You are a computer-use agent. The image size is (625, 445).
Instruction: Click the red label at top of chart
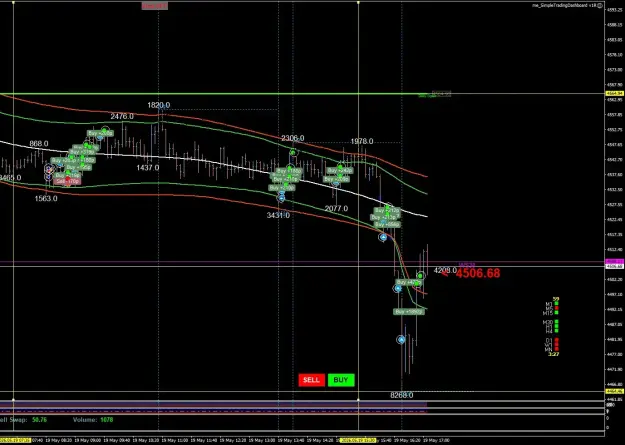155,6
